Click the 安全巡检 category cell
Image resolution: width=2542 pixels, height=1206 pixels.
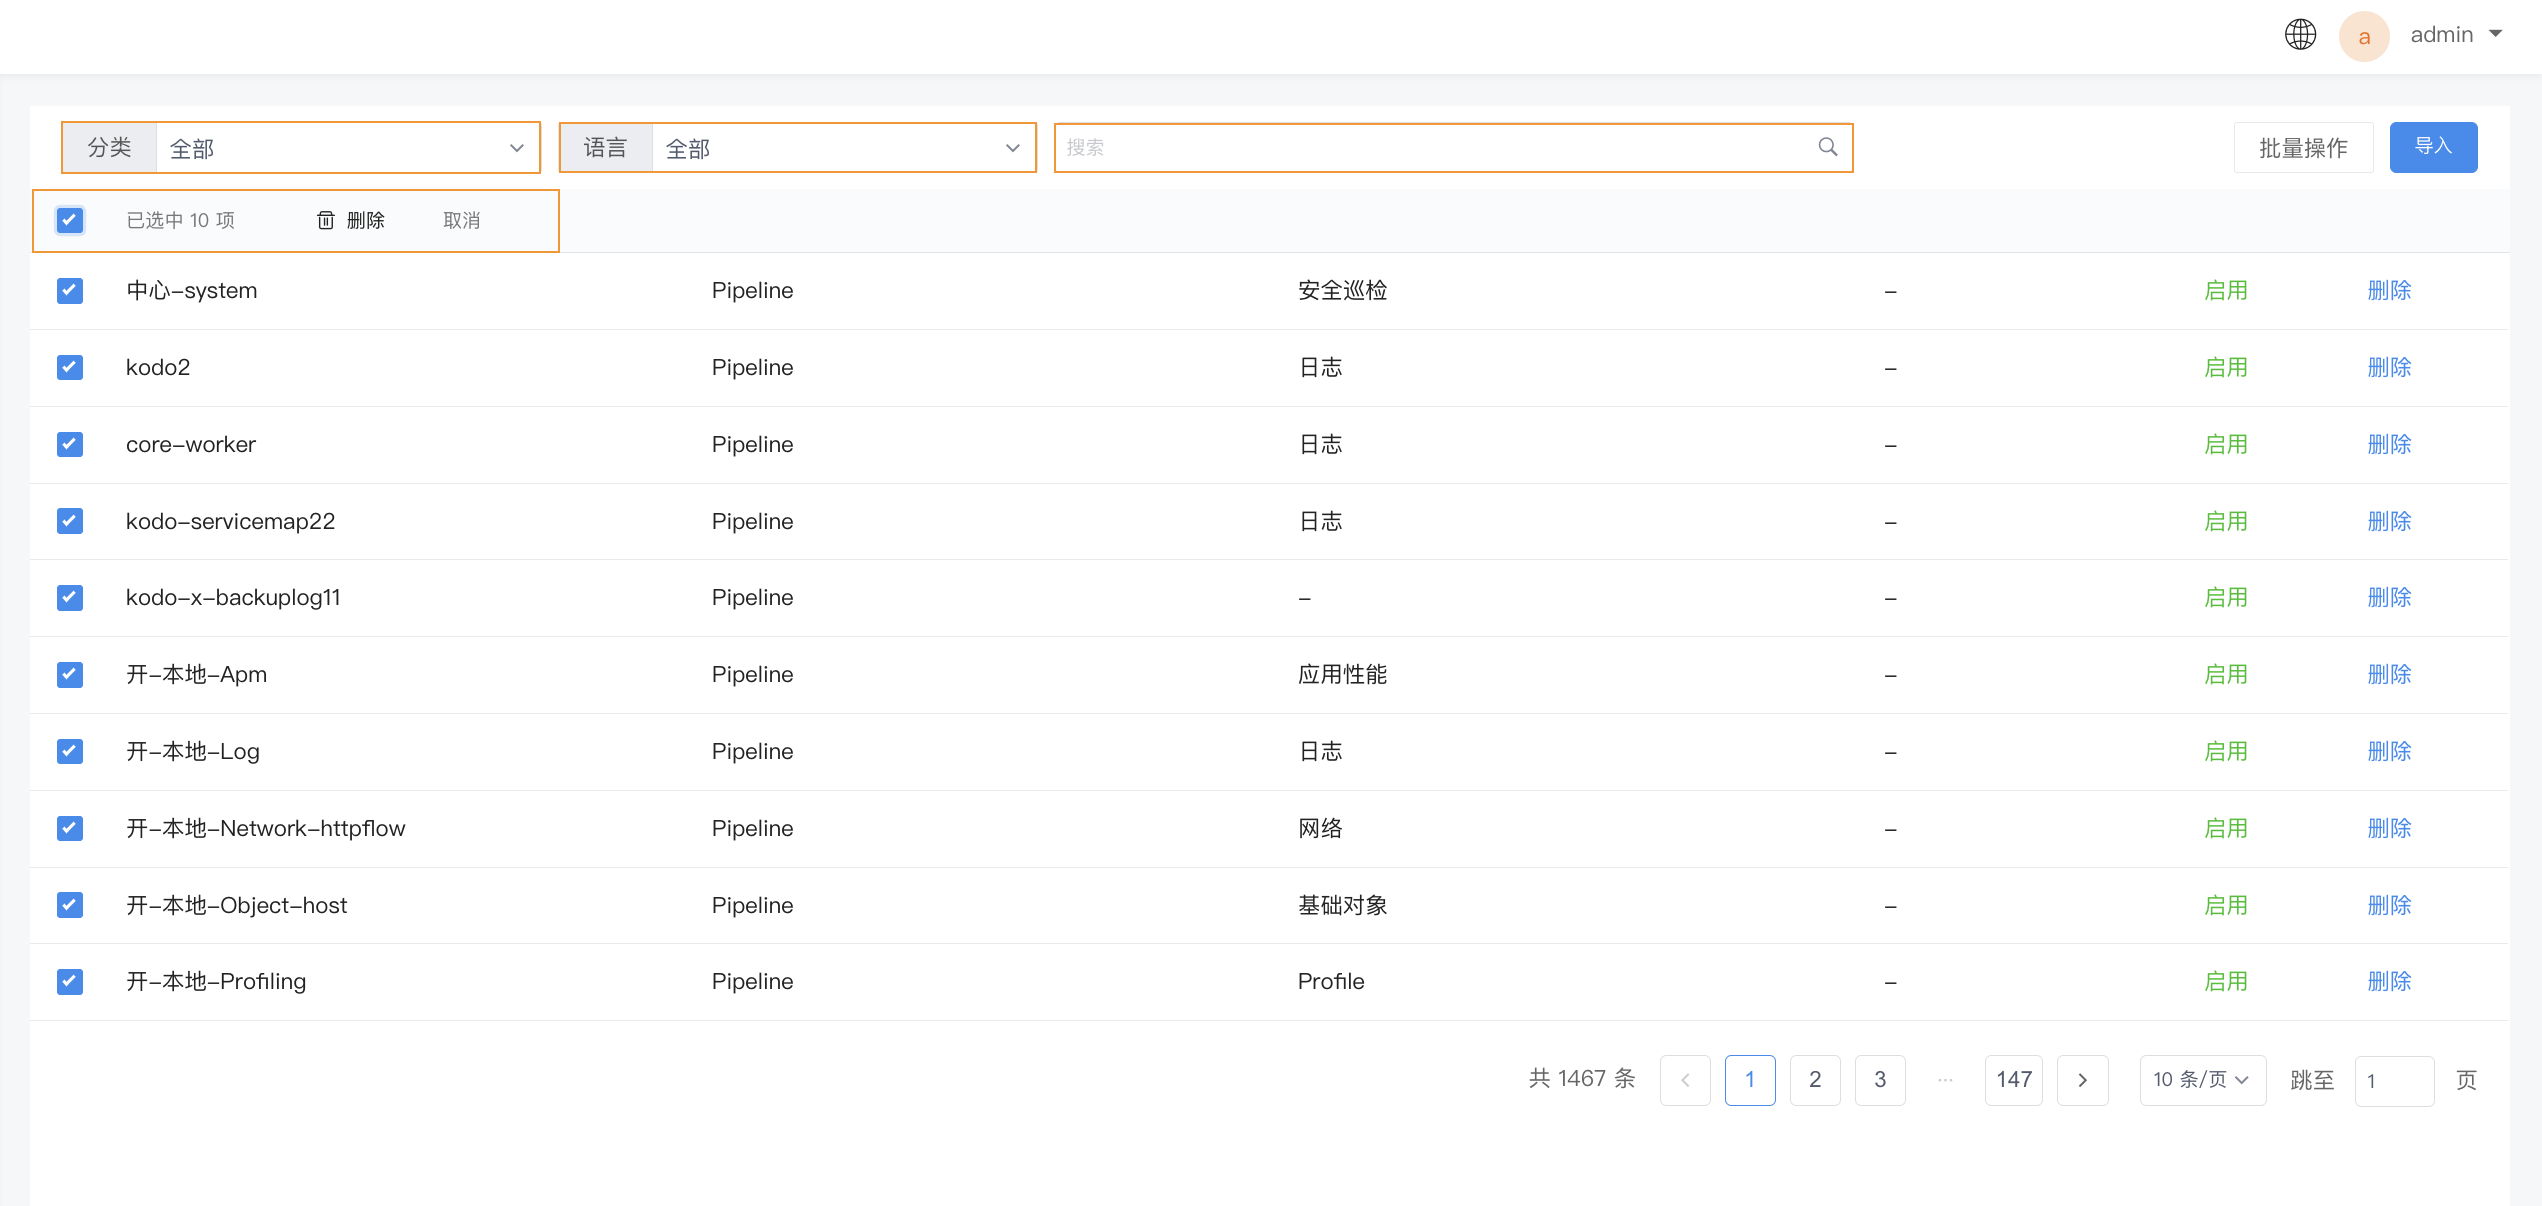coord(1342,291)
